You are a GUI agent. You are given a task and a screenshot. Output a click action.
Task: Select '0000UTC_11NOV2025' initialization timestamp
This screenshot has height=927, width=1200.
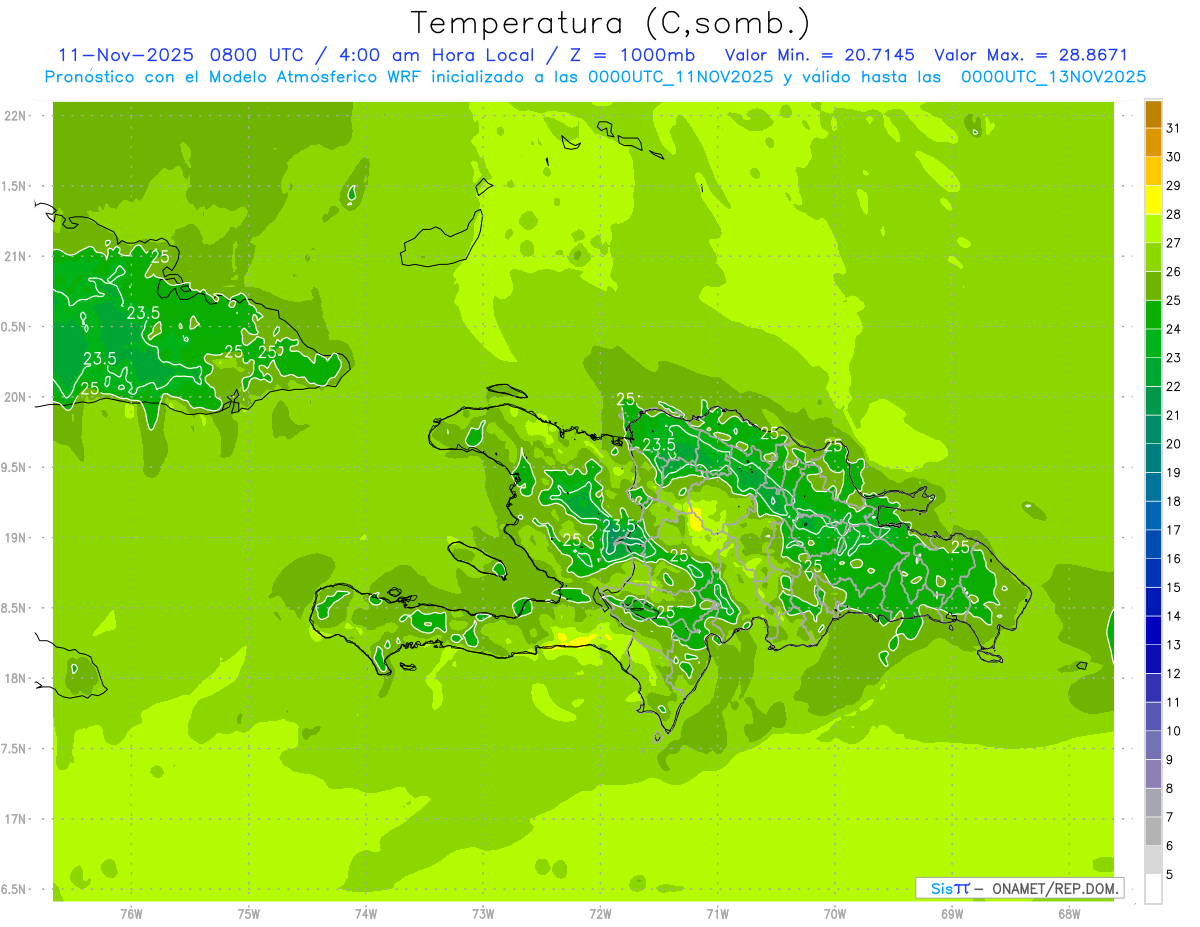681,77
